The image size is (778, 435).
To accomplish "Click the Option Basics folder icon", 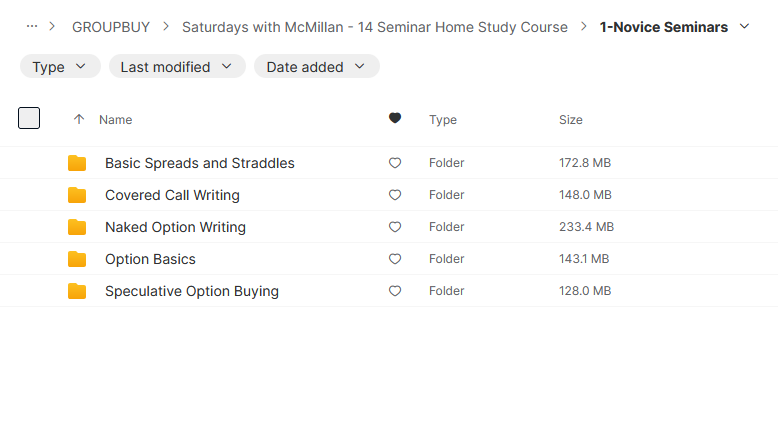I will (x=77, y=259).
